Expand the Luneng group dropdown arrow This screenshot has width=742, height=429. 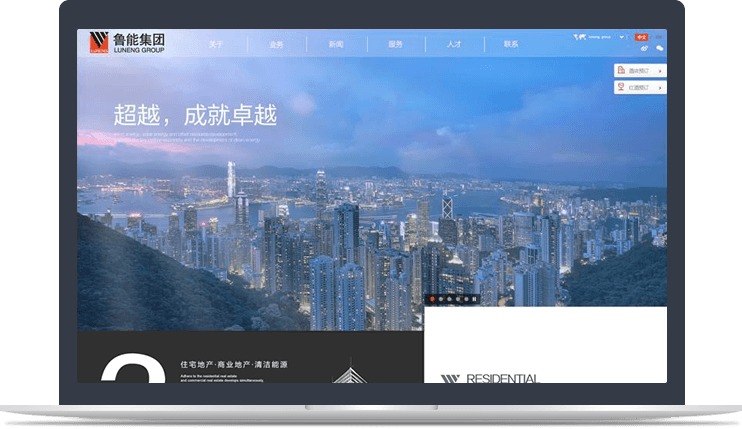(622, 37)
